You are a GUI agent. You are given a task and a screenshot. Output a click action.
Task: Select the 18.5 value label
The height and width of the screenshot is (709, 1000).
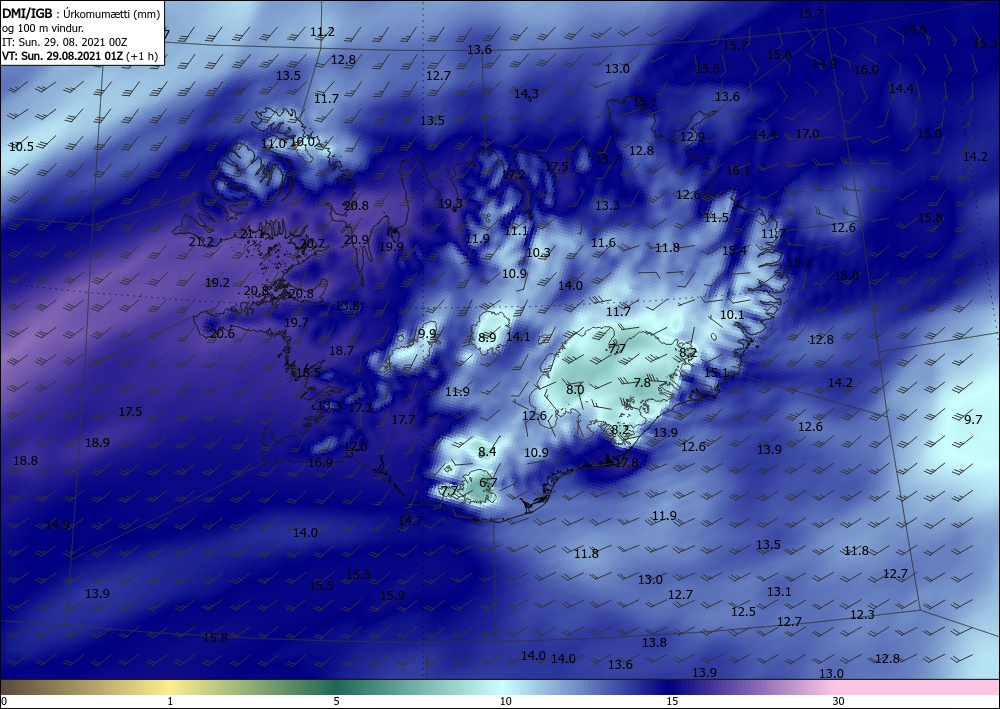point(309,372)
